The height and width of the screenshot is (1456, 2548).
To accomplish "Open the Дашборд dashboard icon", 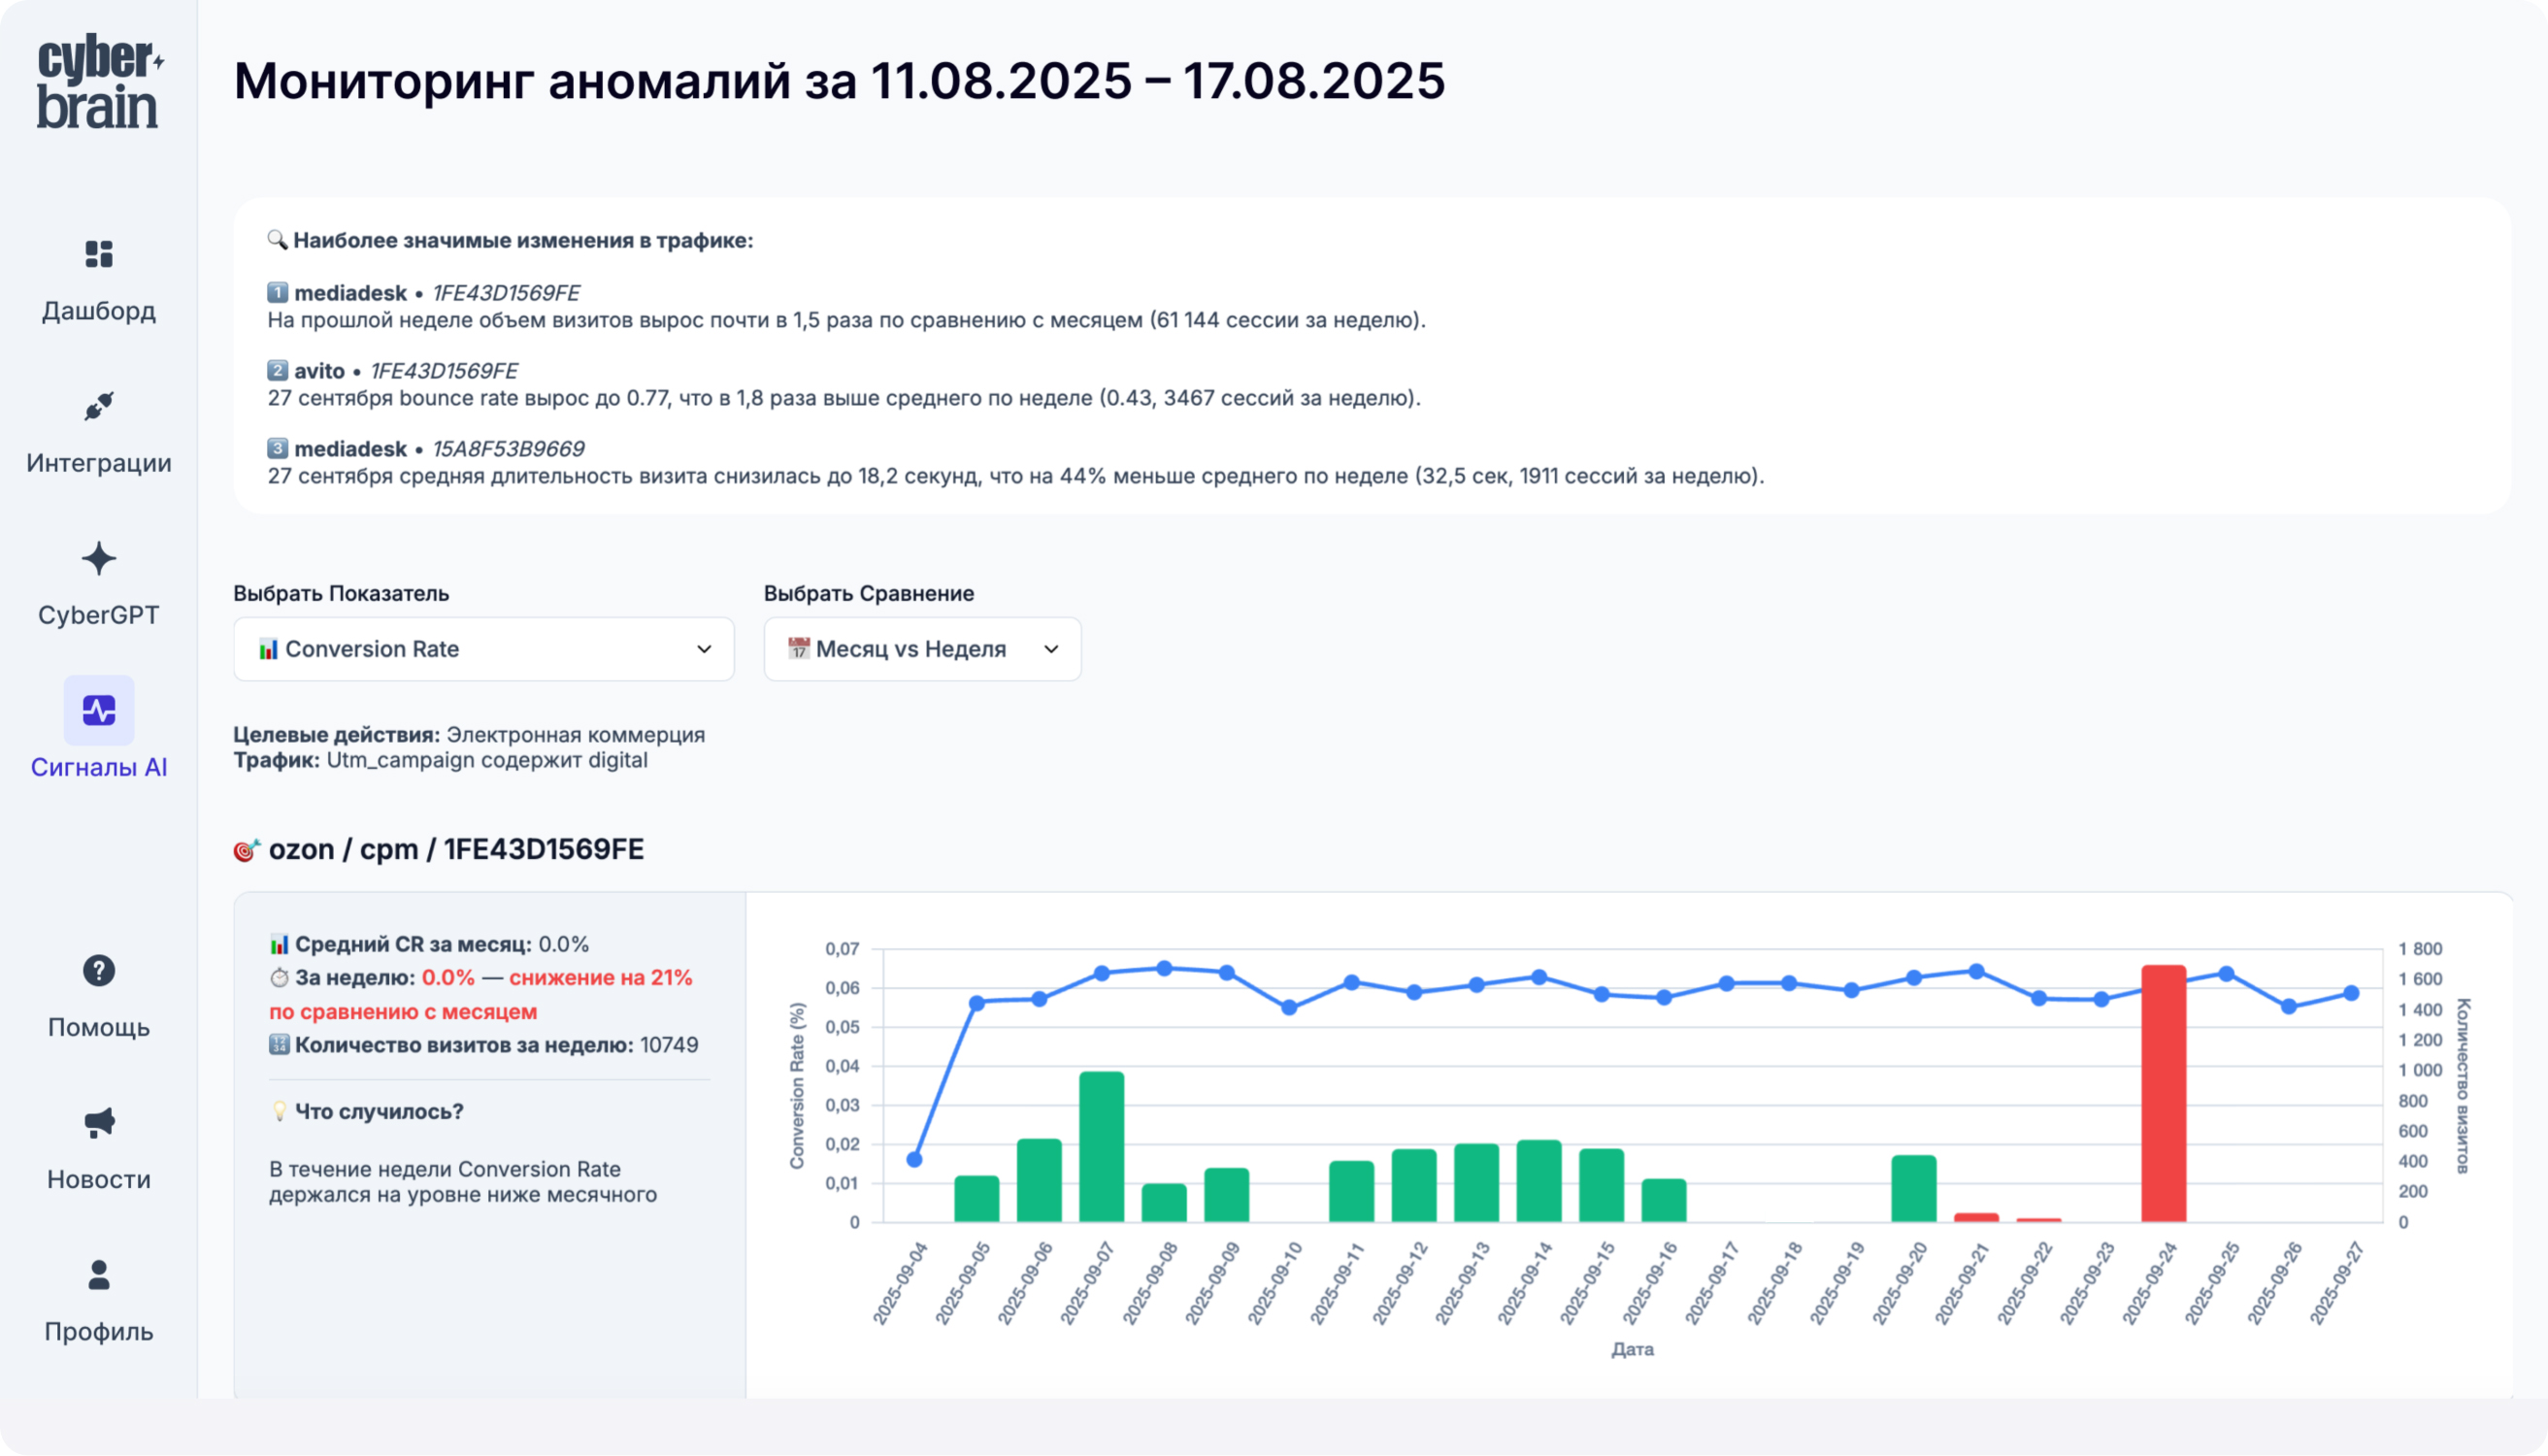I will click(99, 254).
